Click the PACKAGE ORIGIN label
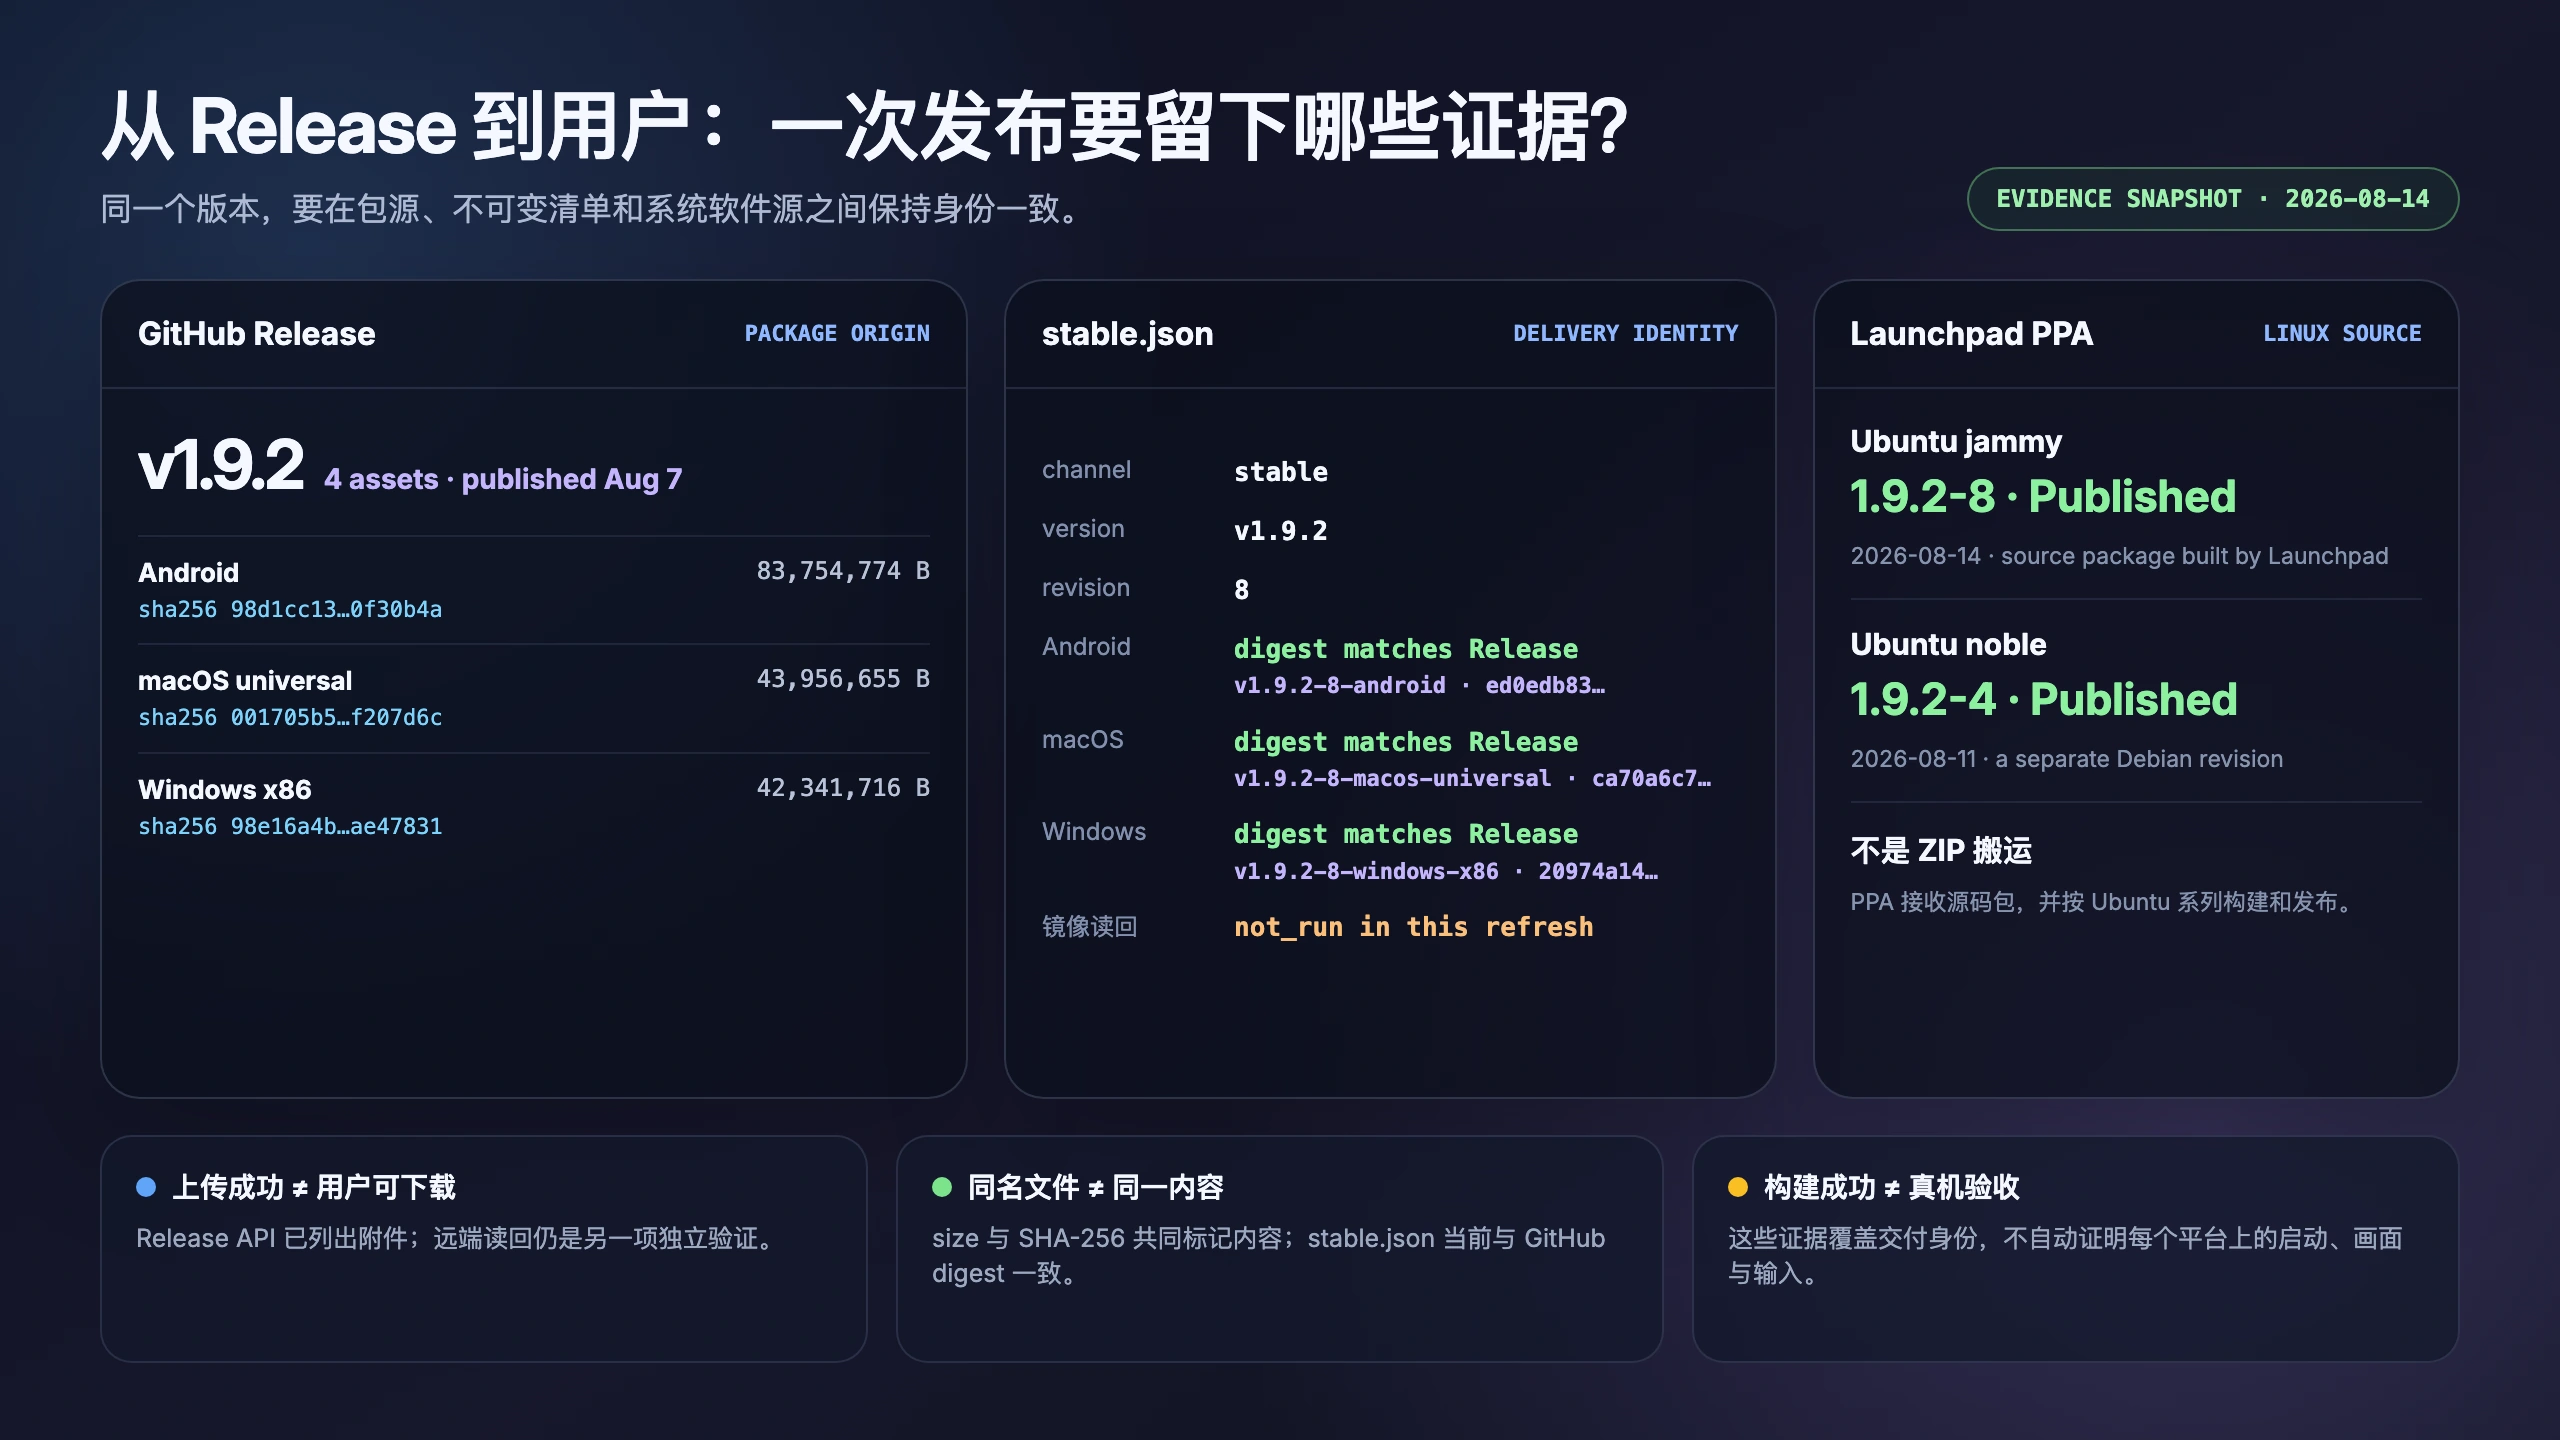 837,333
